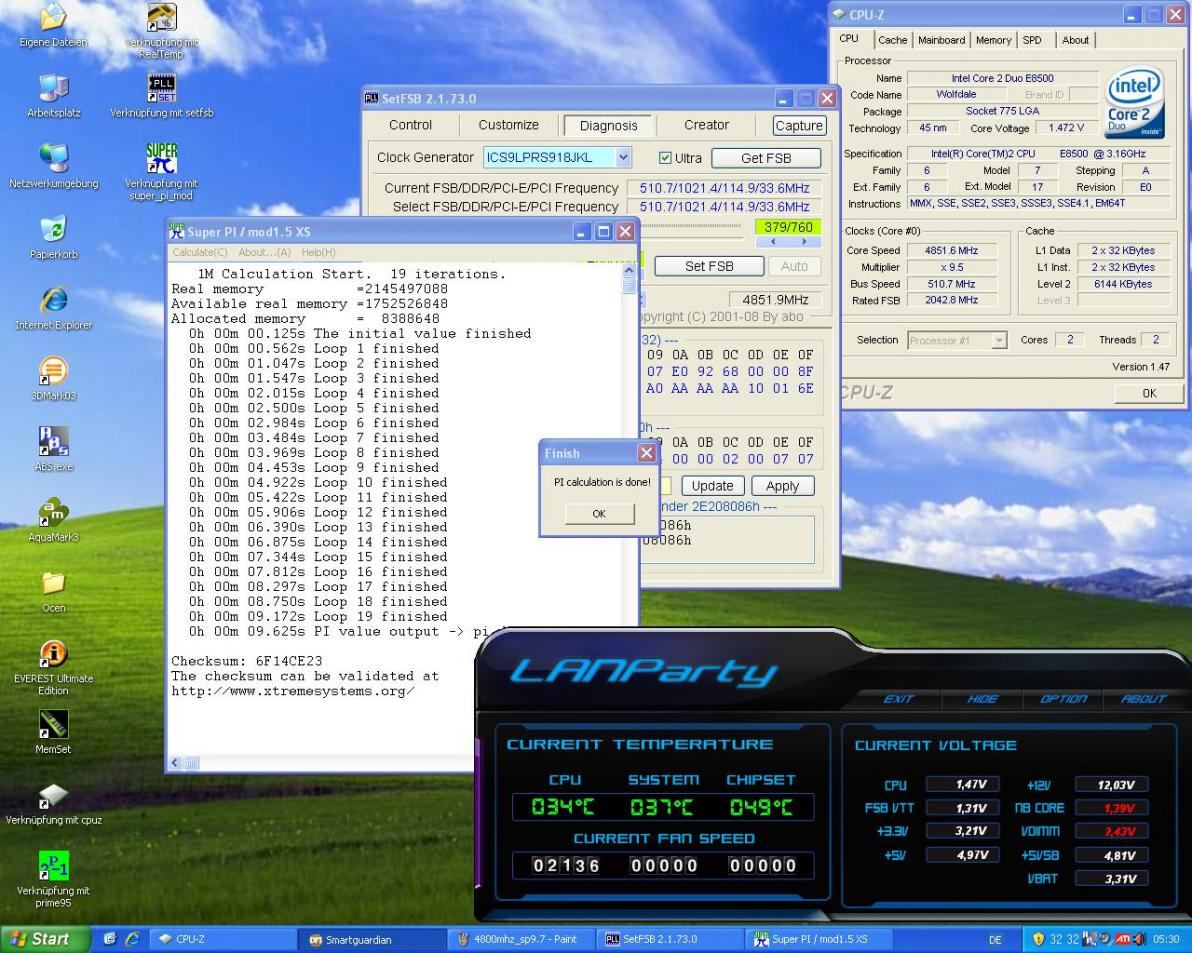1192x953 pixels.
Task: Click the FSB slider left arrow in SetFSB
Action: click(x=772, y=242)
